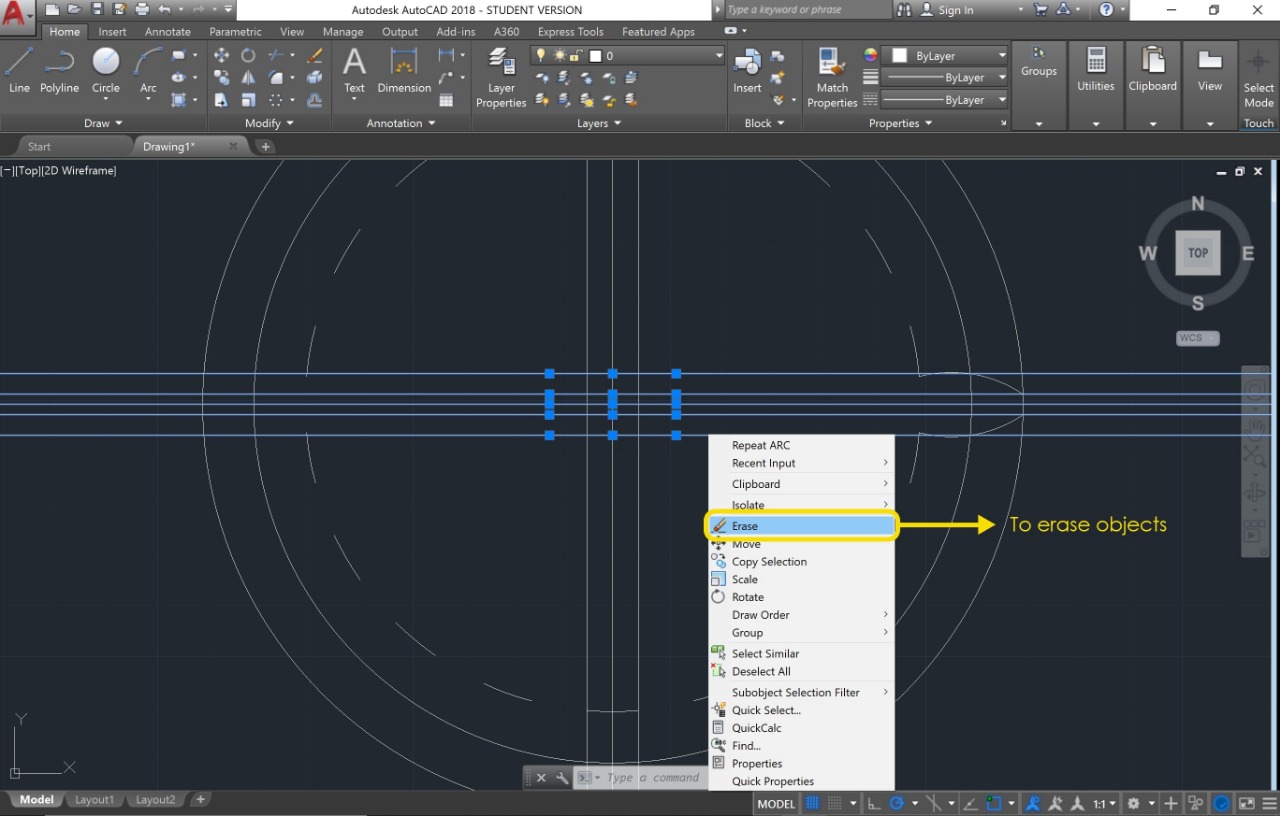Toggle polar tracking in status bar
1280x816 pixels.
click(897, 803)
